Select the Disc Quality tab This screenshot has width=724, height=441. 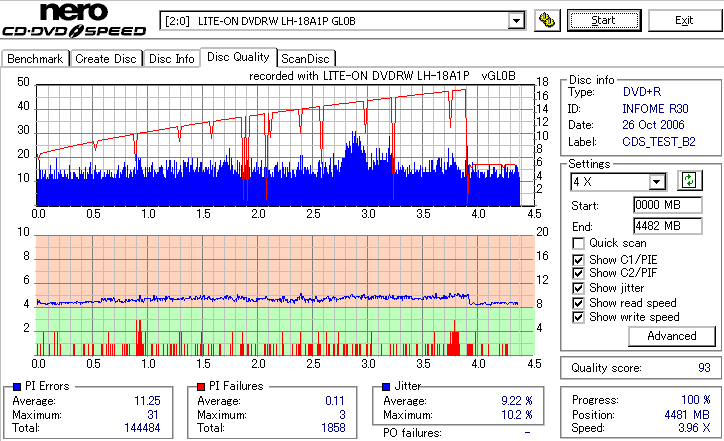(x=238, y=57)
